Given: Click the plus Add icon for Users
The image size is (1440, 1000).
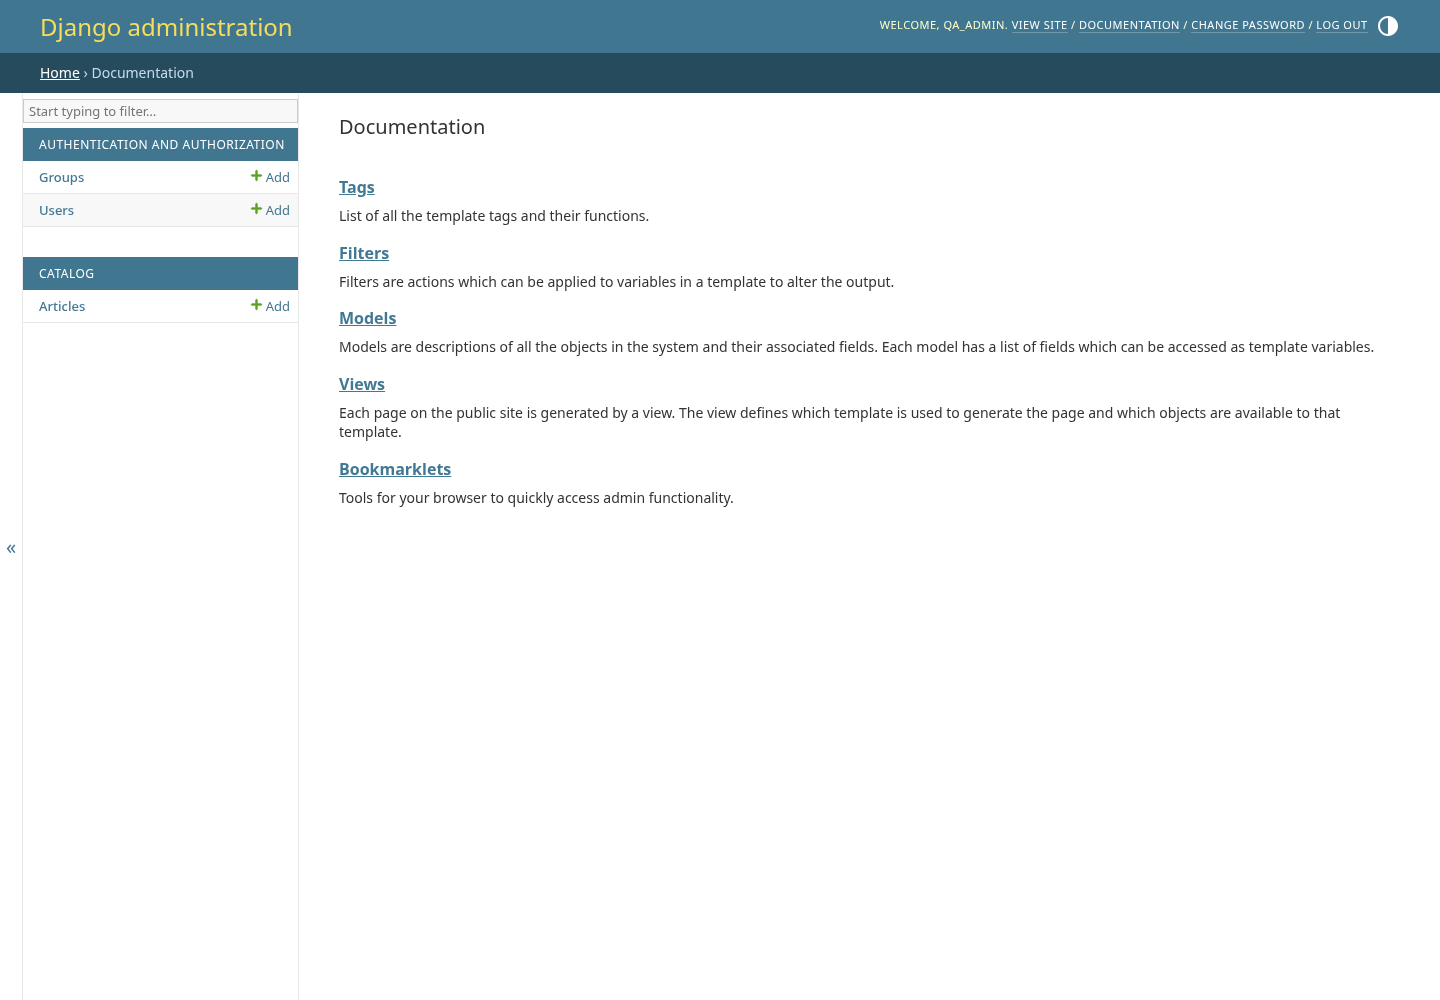Looking at the screenshot, I should (270, 210).
